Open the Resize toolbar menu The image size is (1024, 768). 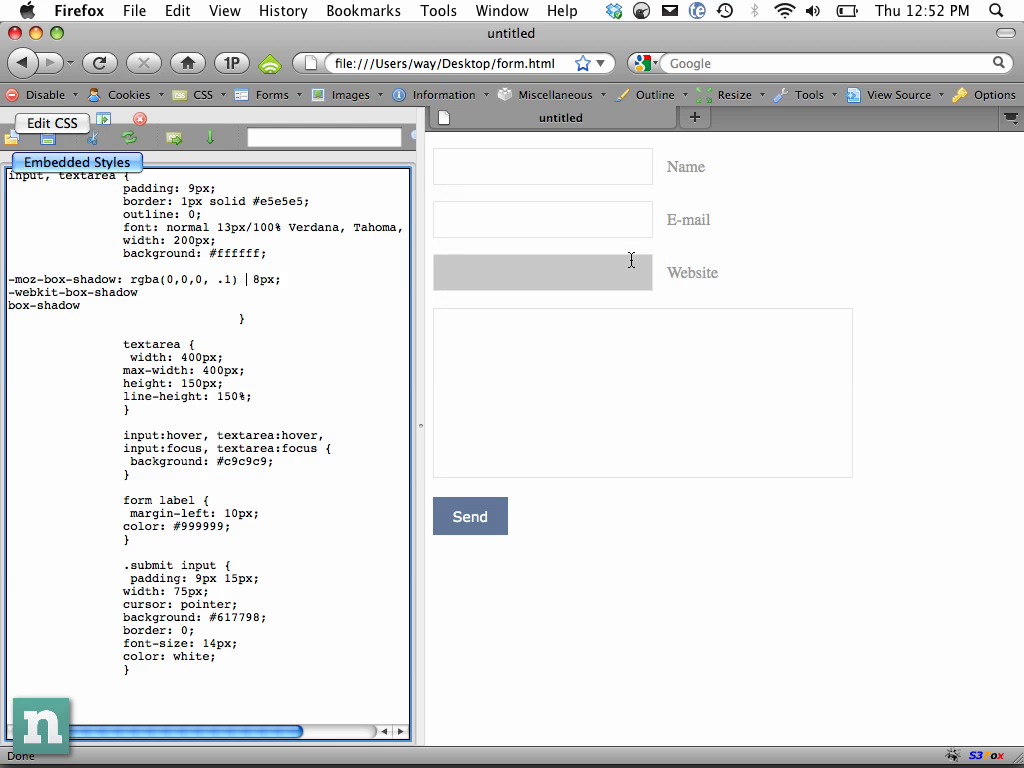point(731,95)
